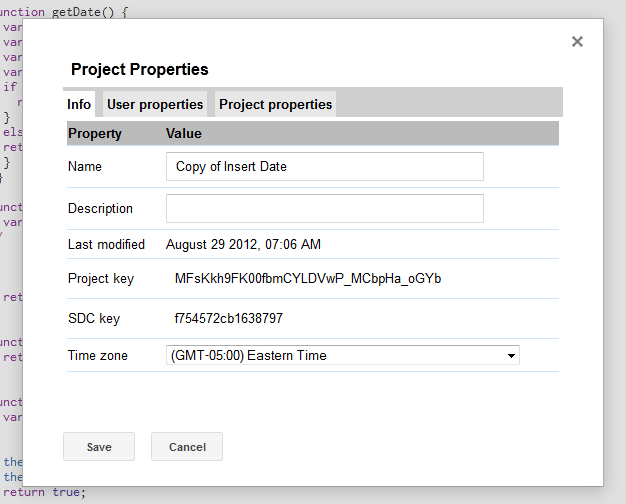Click the Save button

[99, 447]
